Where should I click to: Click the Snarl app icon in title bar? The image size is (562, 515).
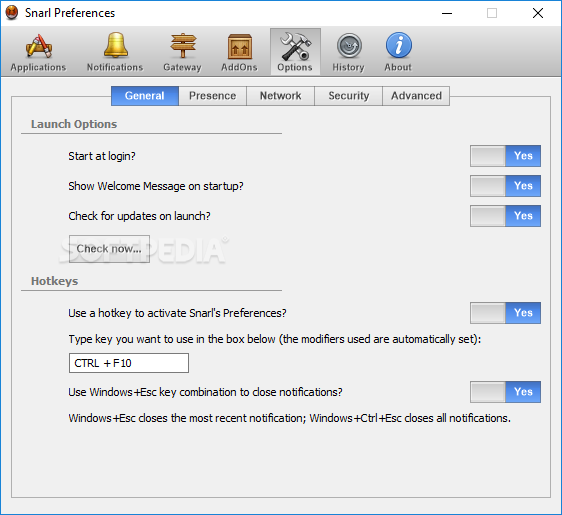coord(12,13)
